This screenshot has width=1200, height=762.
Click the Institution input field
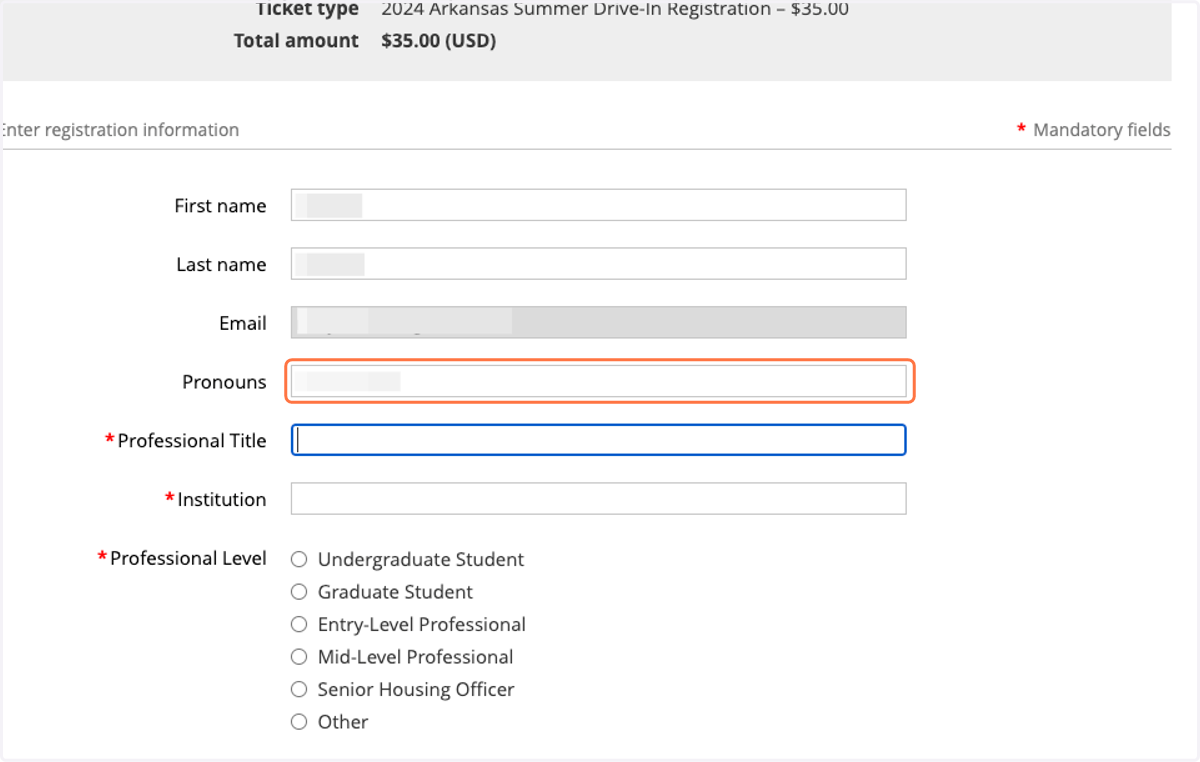tap(598, 499)
